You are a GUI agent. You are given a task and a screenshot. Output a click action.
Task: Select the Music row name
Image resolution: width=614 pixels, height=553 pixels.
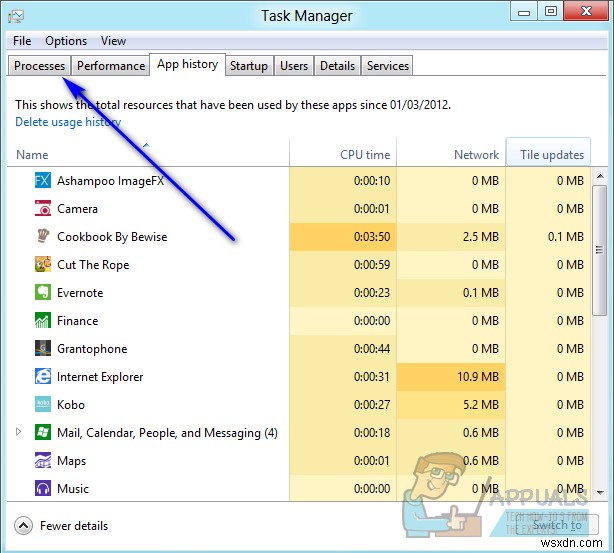73,489
